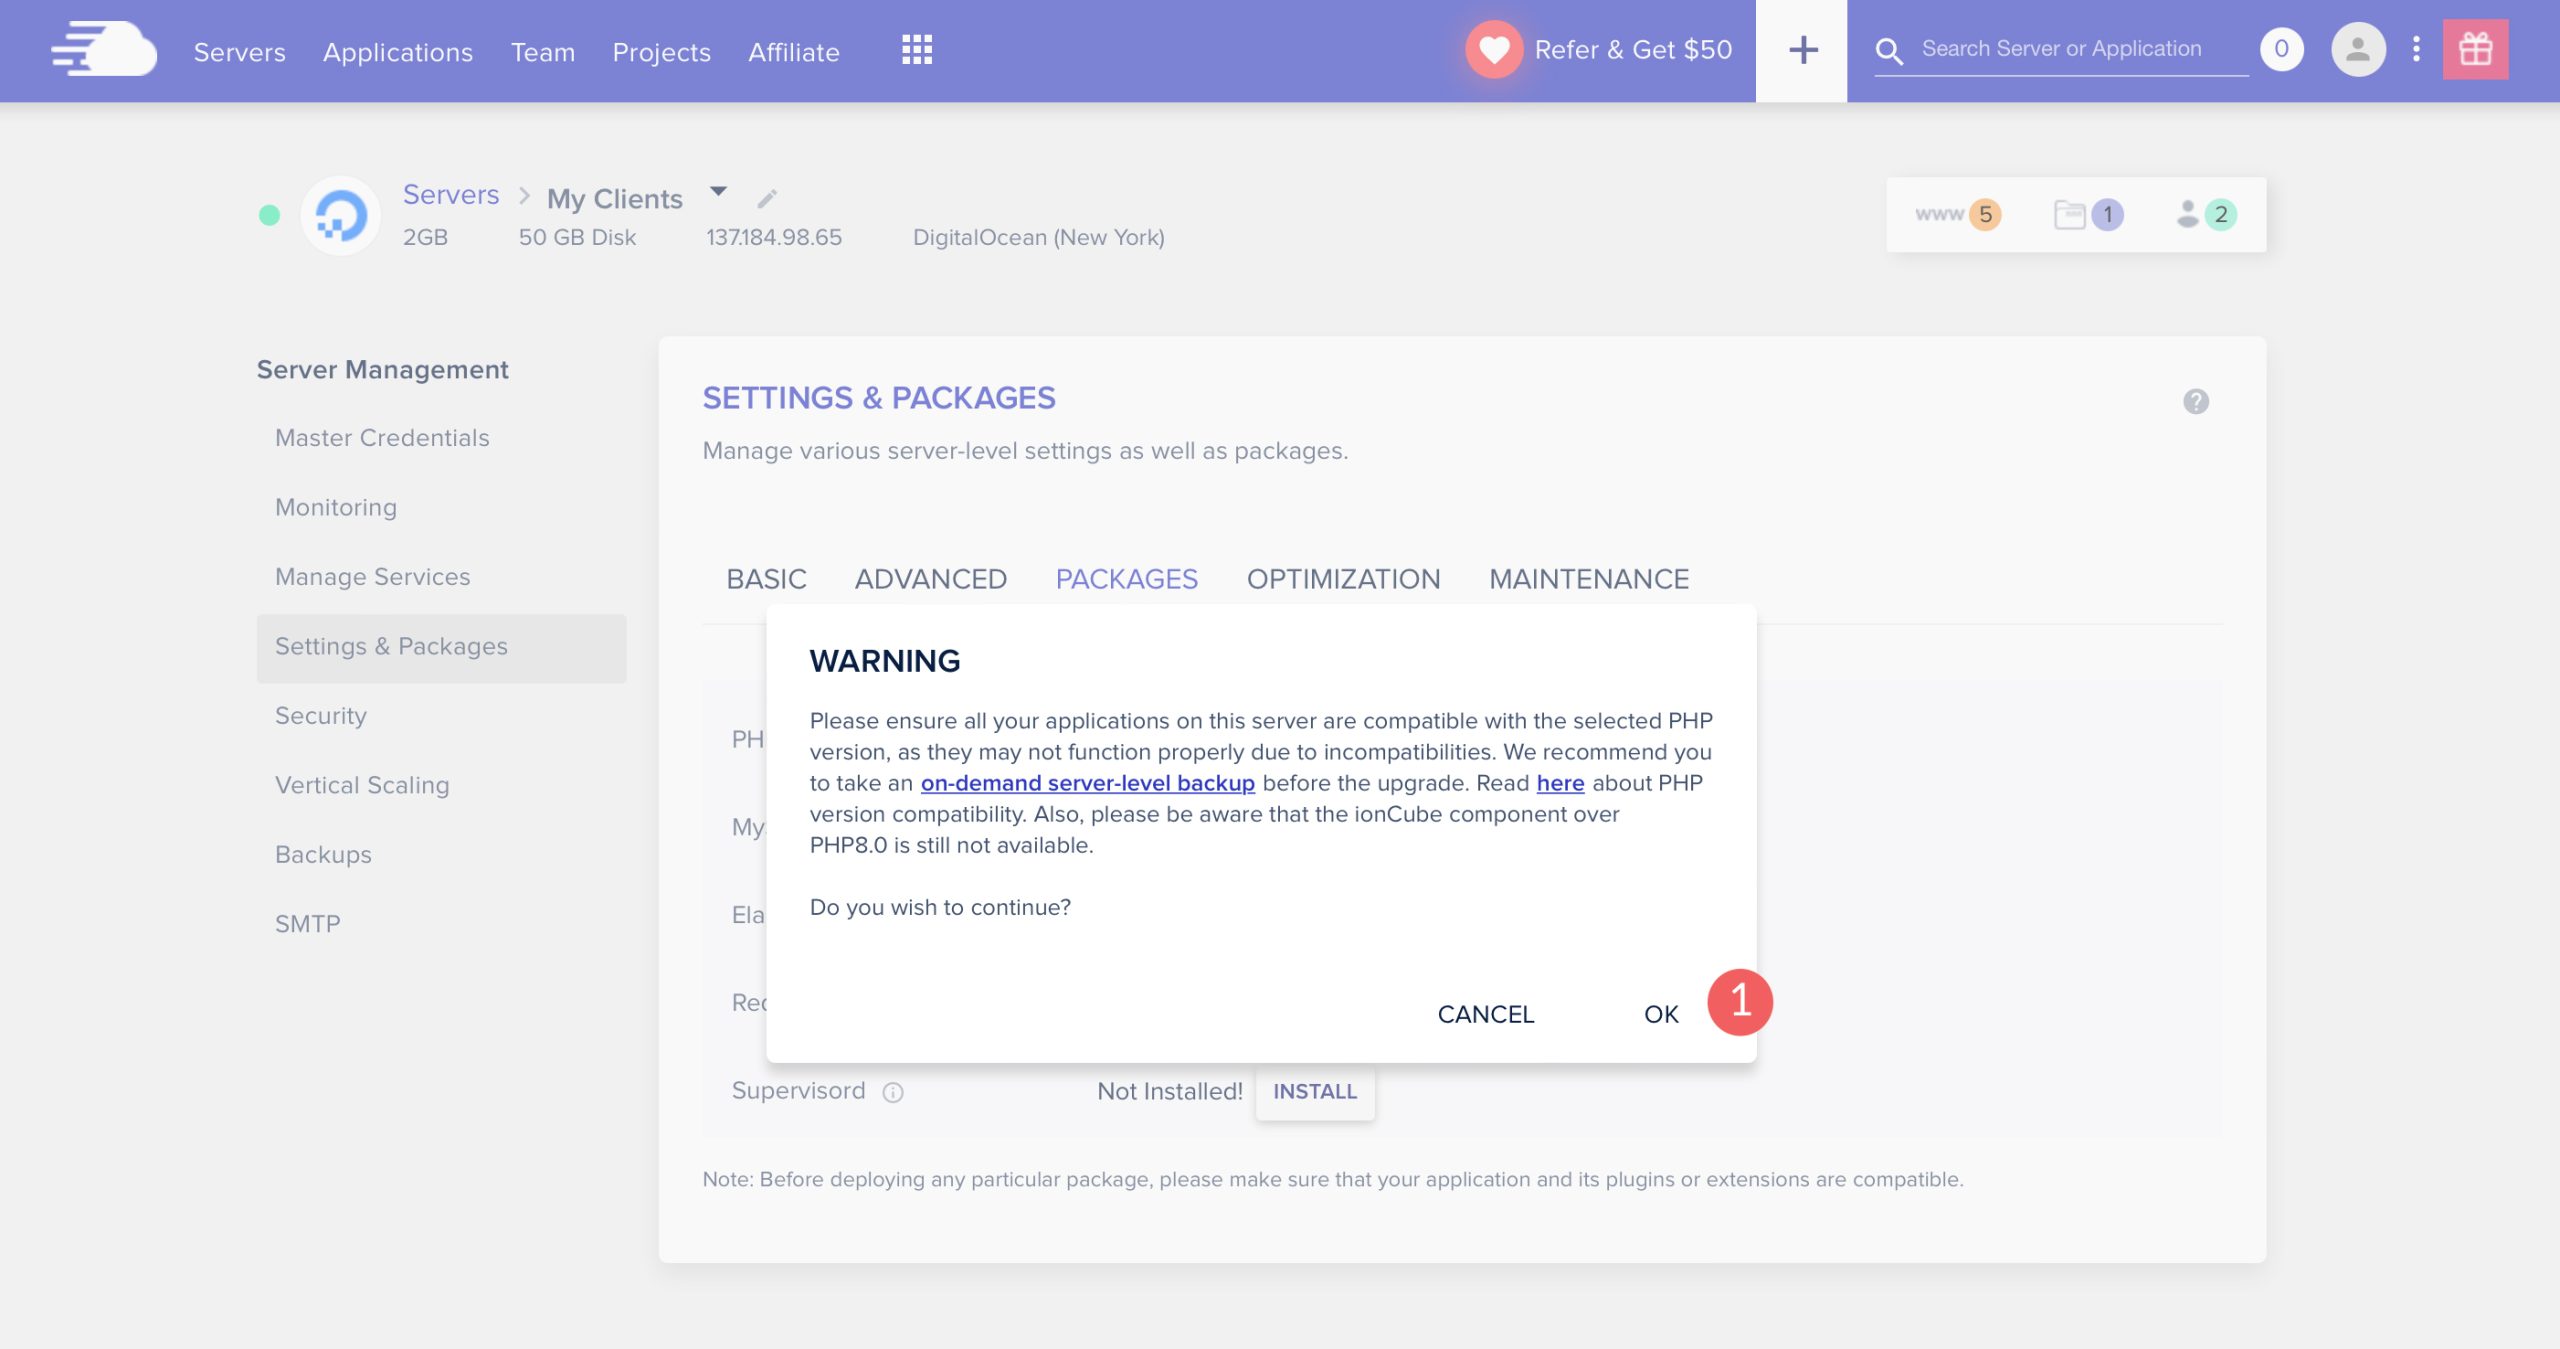The image size is (2560, 1349).
Task: Open the grid/apps menu icon
Action: pos(916,49)
